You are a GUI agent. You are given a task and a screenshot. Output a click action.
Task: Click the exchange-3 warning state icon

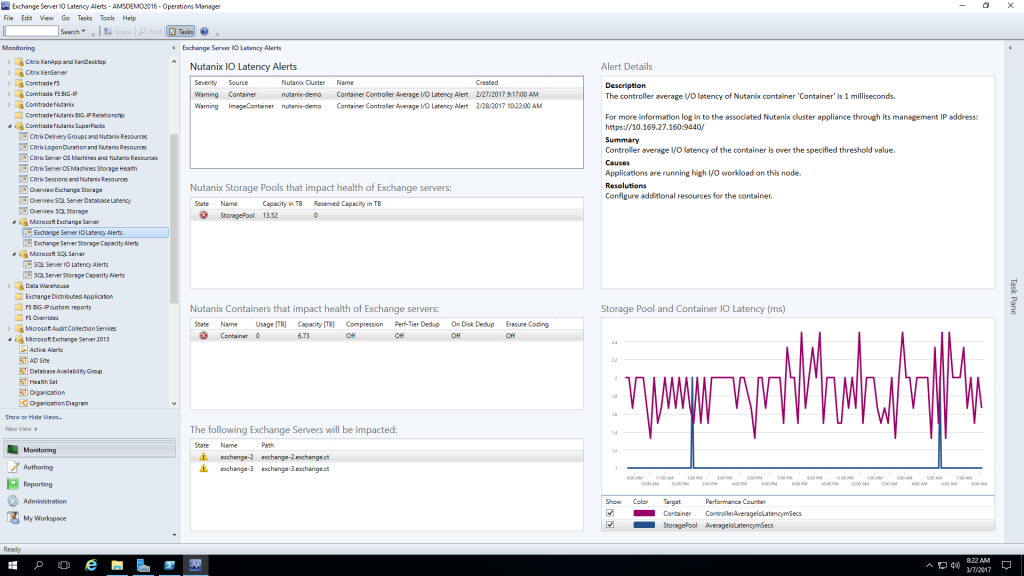coord(204,469)
